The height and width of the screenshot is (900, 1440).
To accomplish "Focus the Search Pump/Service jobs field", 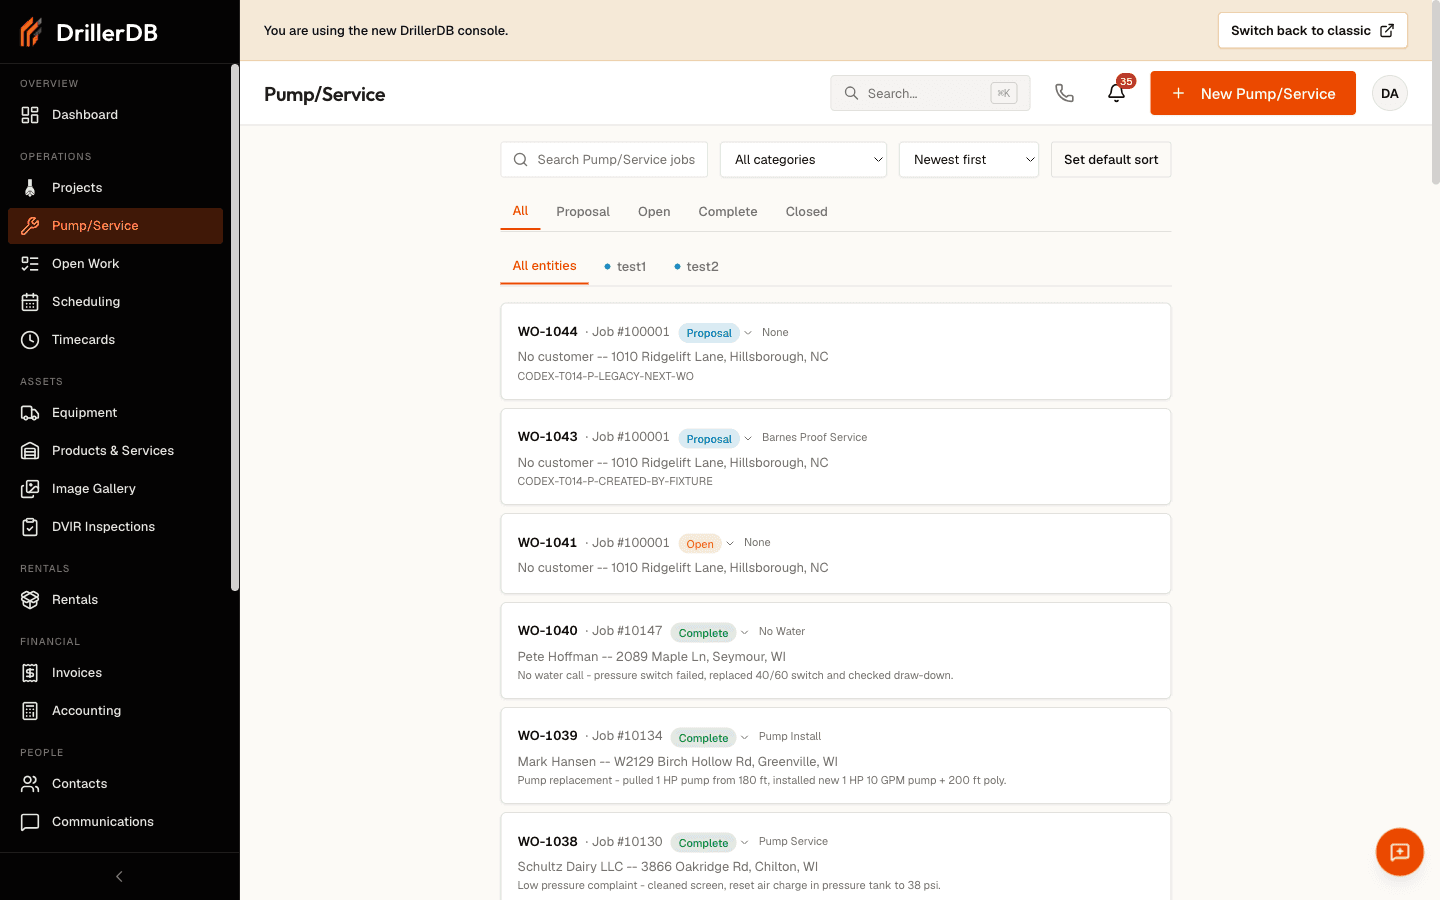I will pyautogui.click(x=604, y=160).
